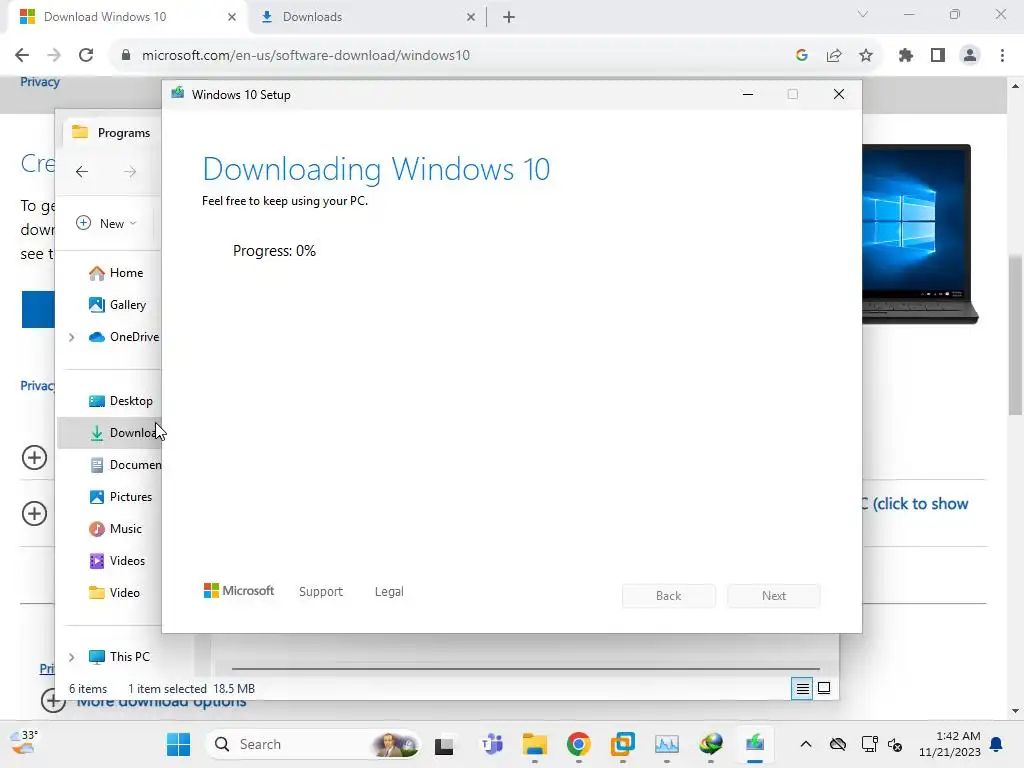Click muted volume tray icon

[x=895, y=744]
